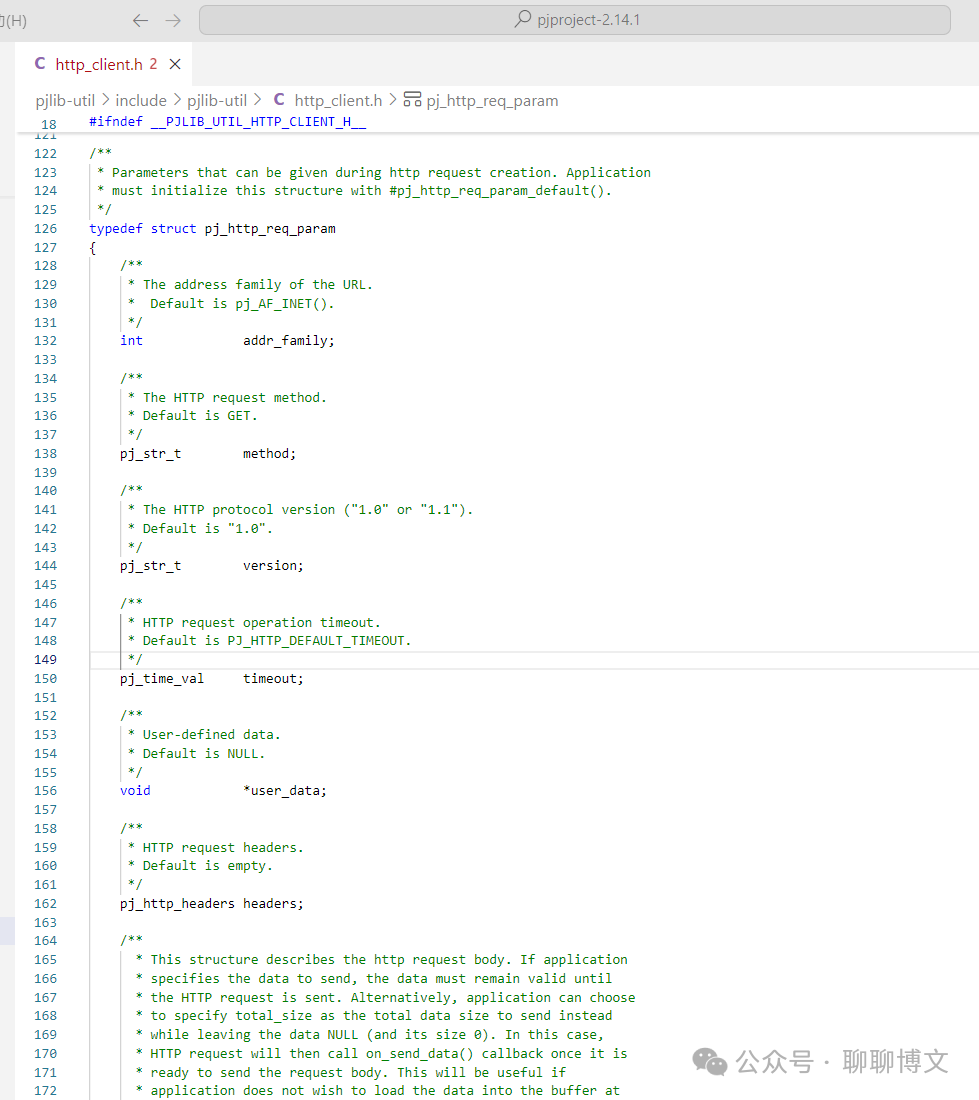979x1100 pixels.
Task: Click comment 'Default is NULL.'
Action: [x=204, y=754]
